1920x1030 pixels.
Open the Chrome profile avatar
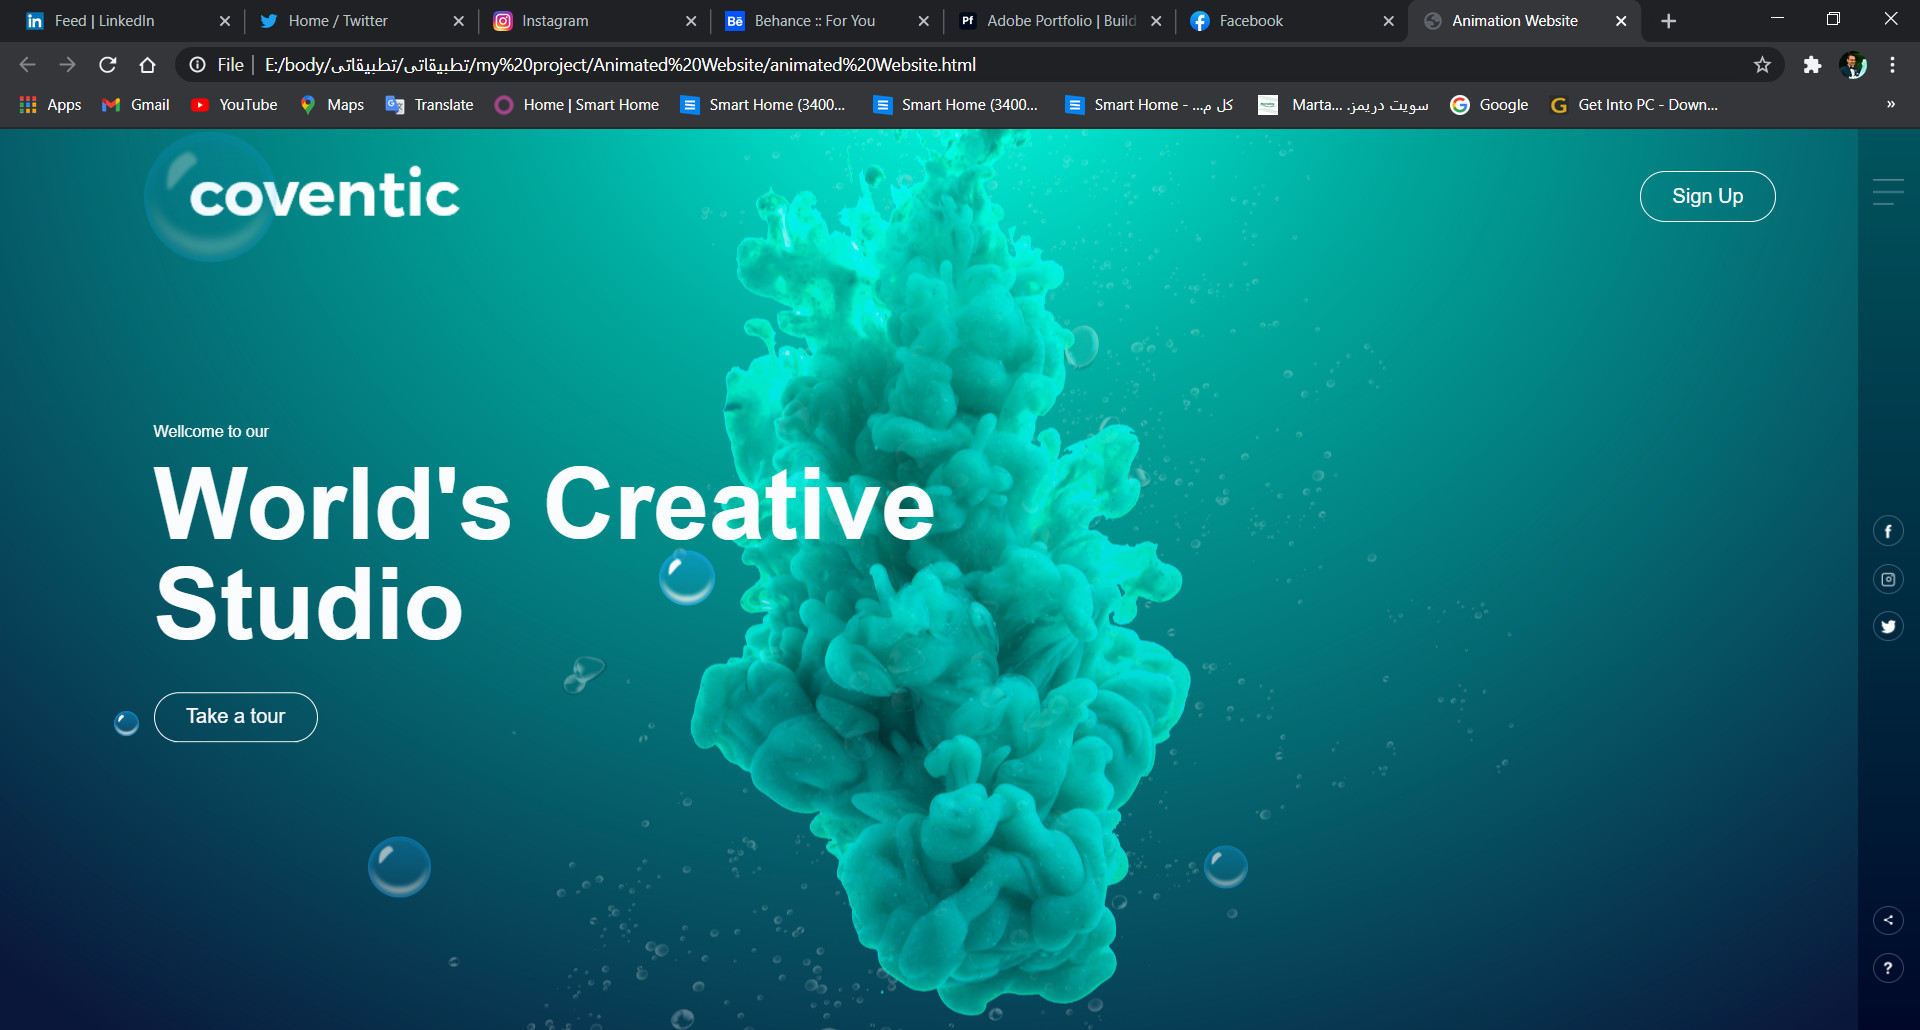click(x=1853, y=65)
